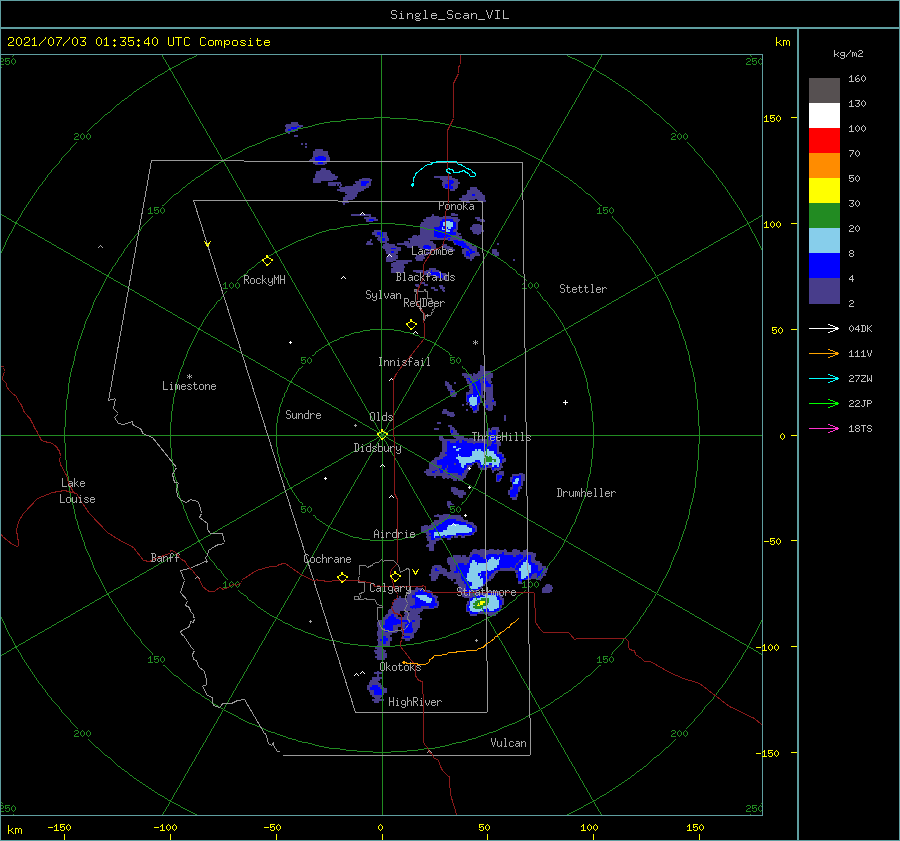Pick the purple 2-4 legend swatch
This screenshot has width=900, height=841.
click(x=824, y=290)
